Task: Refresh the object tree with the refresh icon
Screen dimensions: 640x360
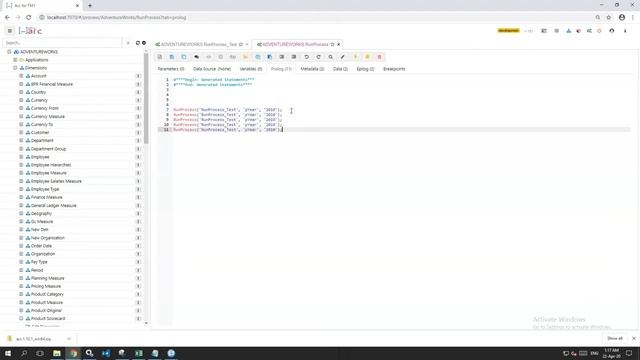Action: (138, 43)
